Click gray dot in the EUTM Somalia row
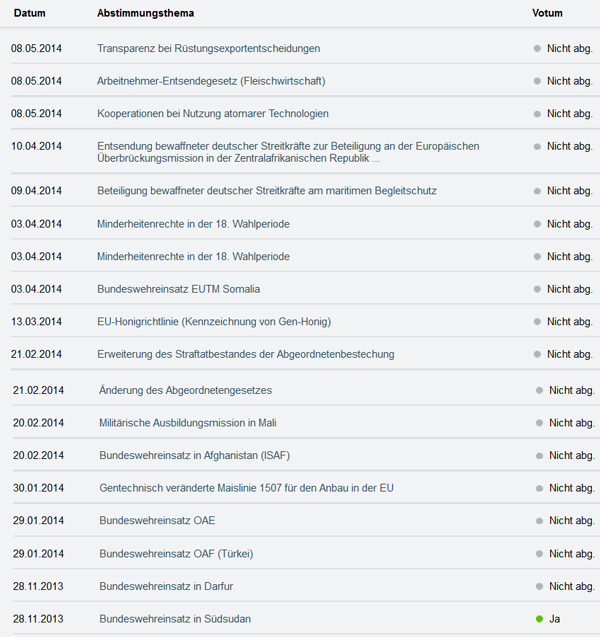 [x=538, y=289]
